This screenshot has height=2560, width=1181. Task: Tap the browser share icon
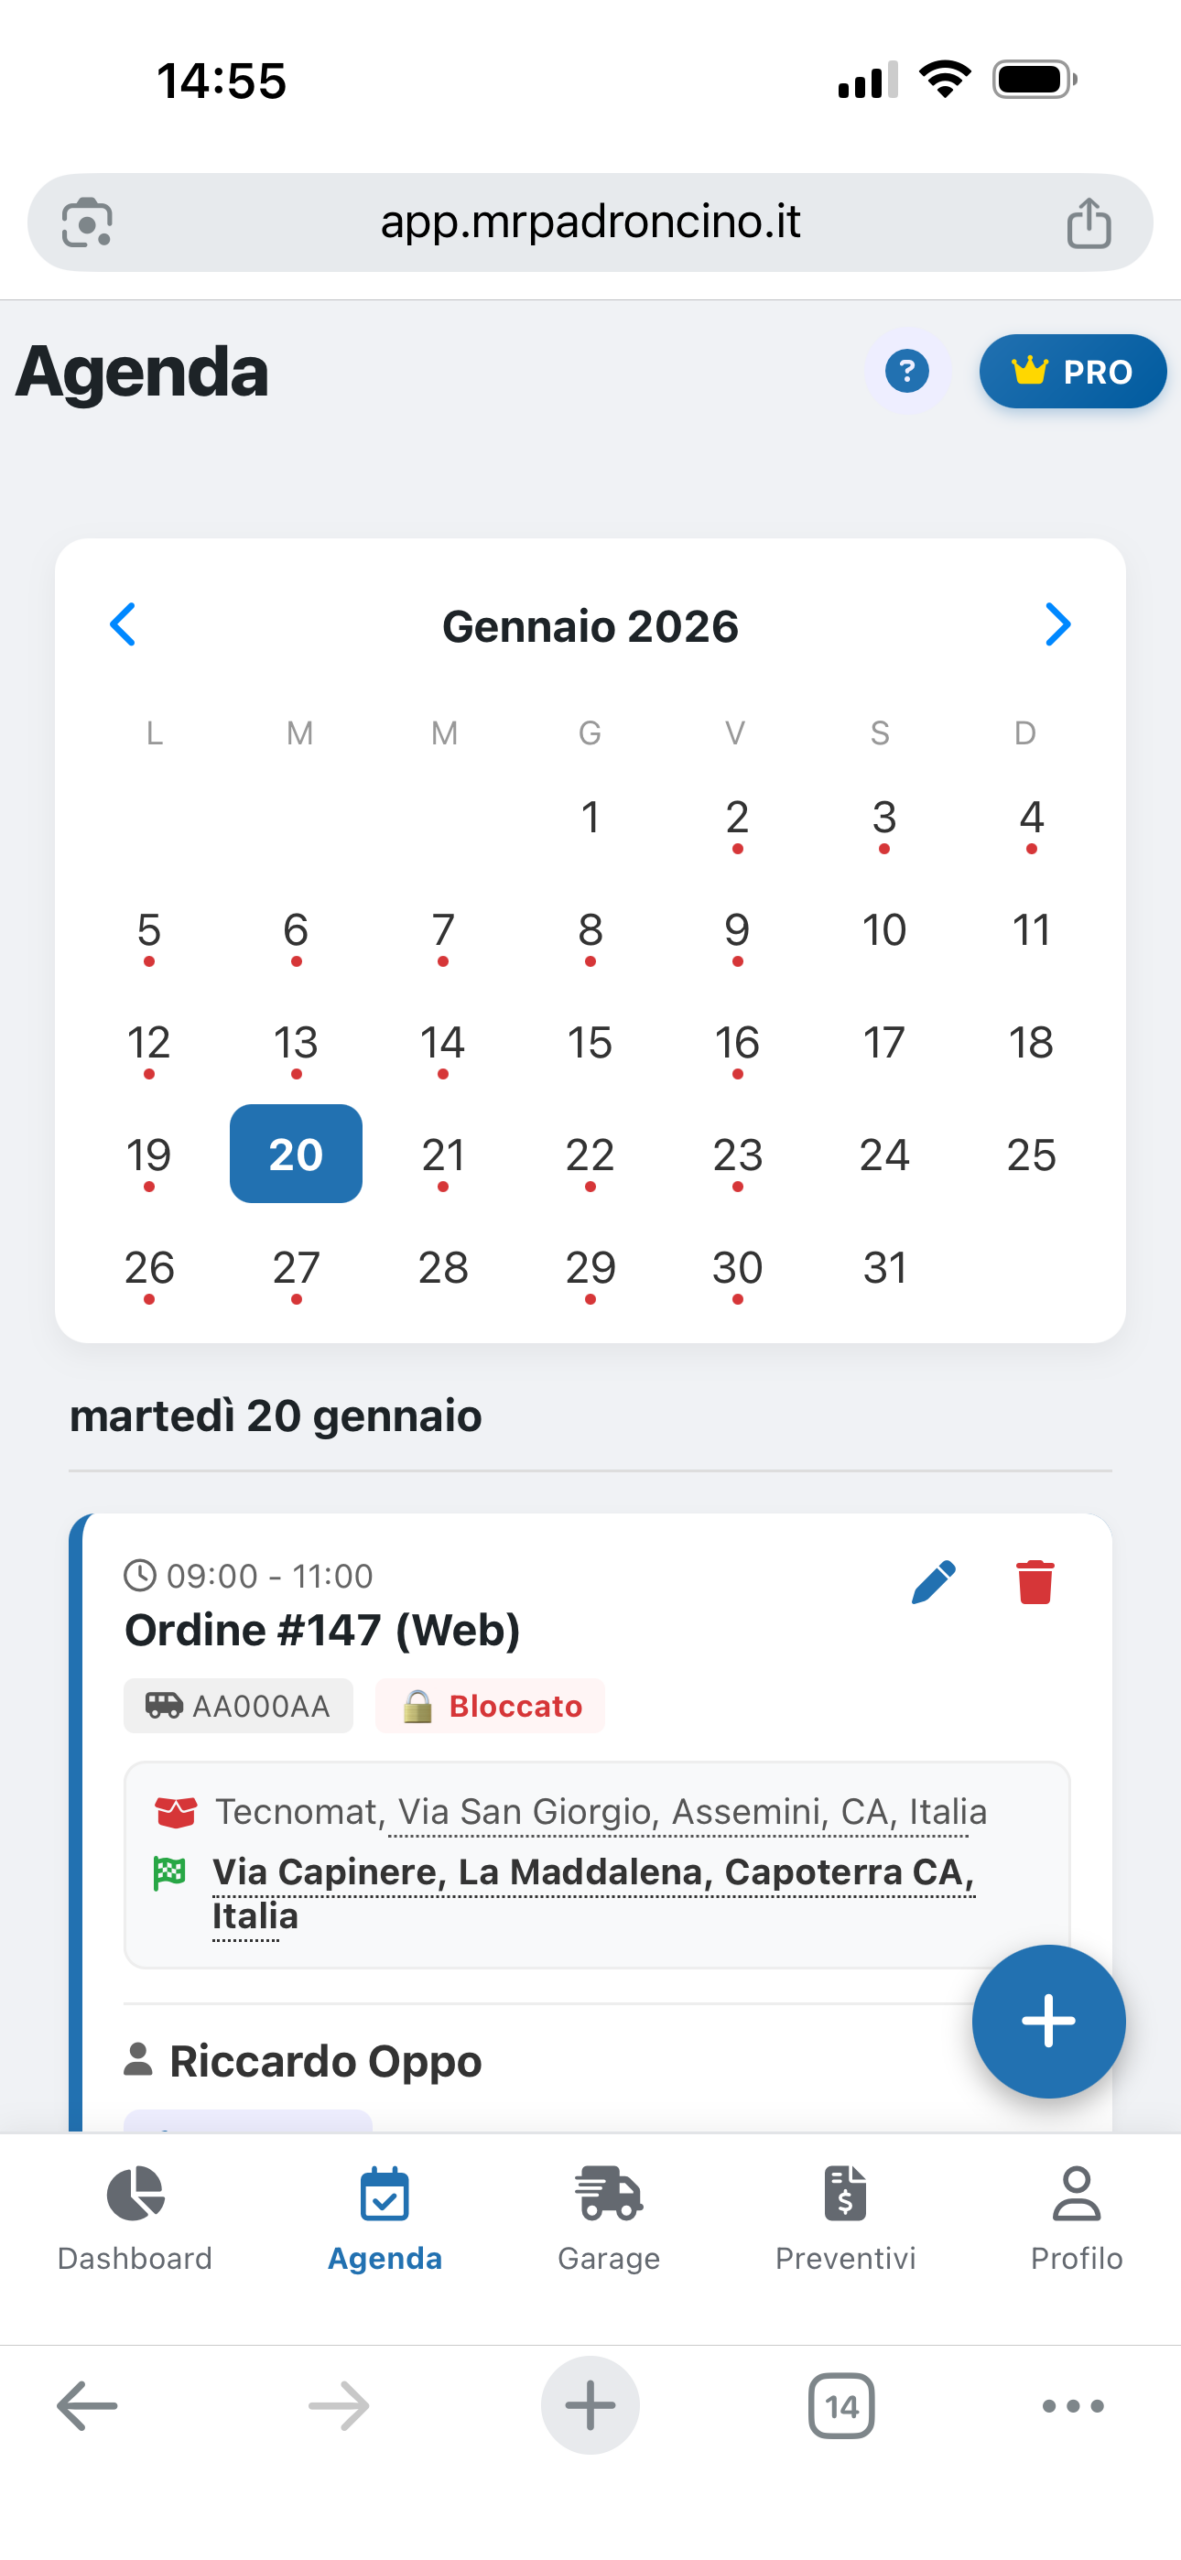(1088, 222)
